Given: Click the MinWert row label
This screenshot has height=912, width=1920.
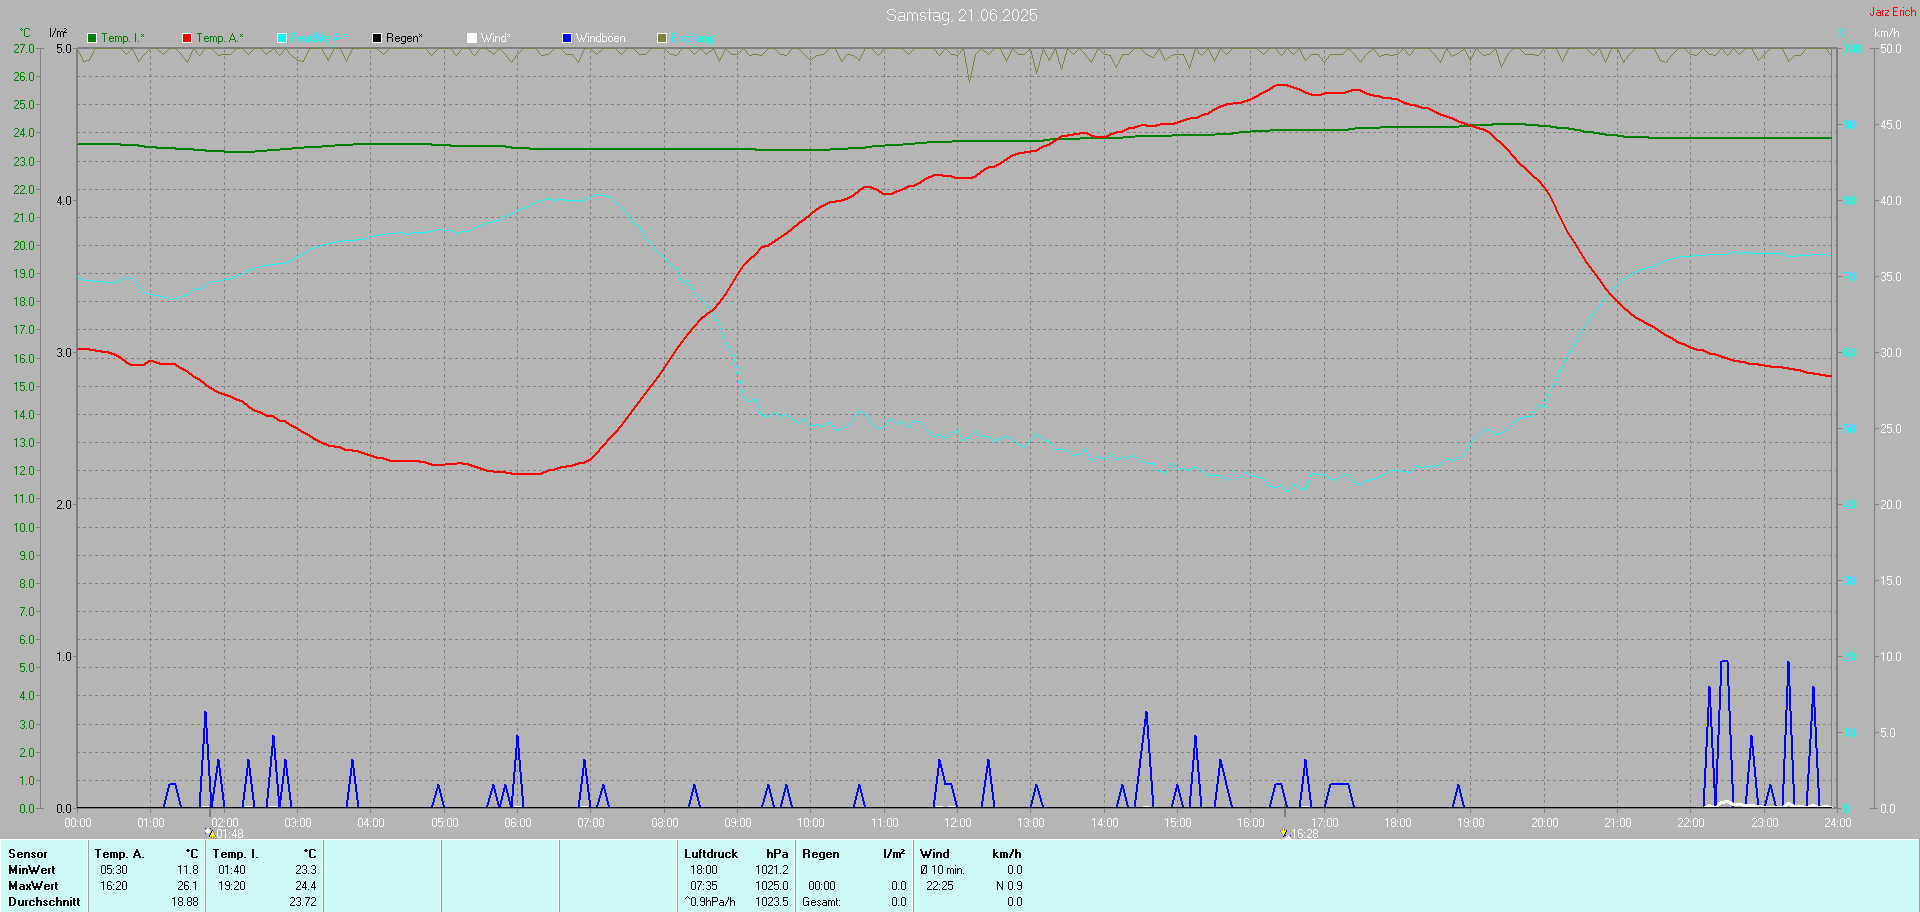Looking at the screenshot, I should tap(32, 870).
